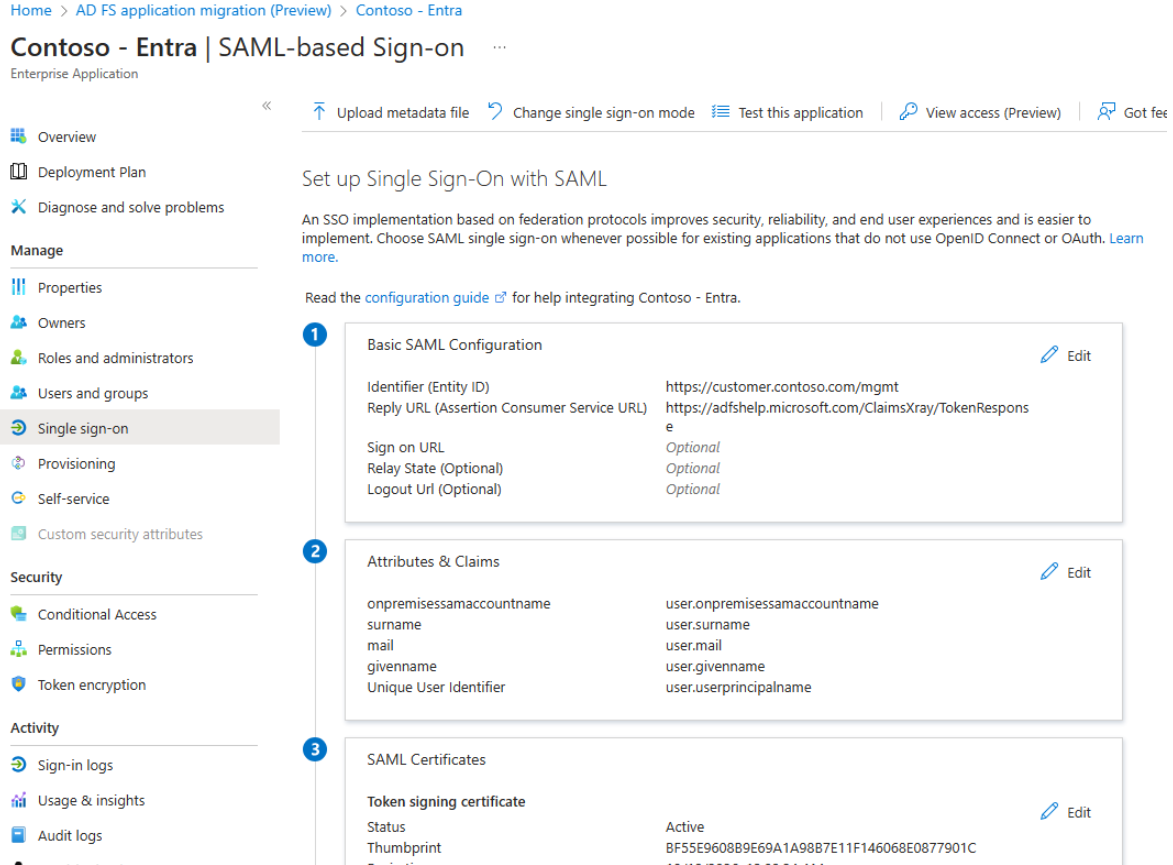Edit Attributes & Claims via Edit label
The width and height of the screenshot is (1173, 865).
[x=1079, y=573]
